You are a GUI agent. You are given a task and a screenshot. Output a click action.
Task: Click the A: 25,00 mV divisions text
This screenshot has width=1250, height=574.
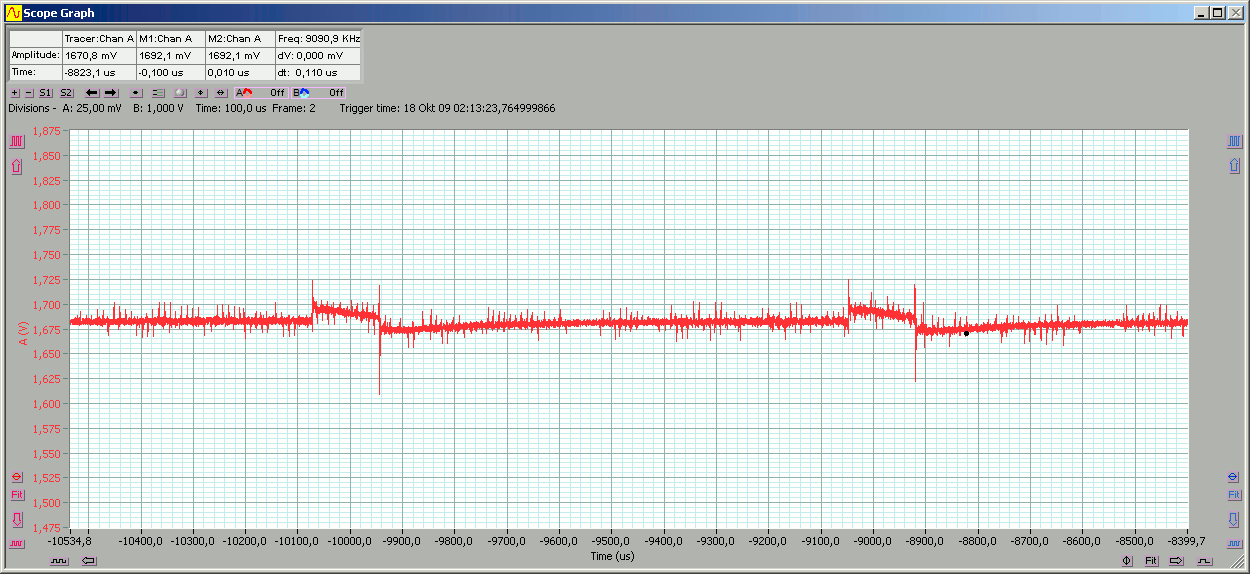pyautogui.click(x=91, y=108)
